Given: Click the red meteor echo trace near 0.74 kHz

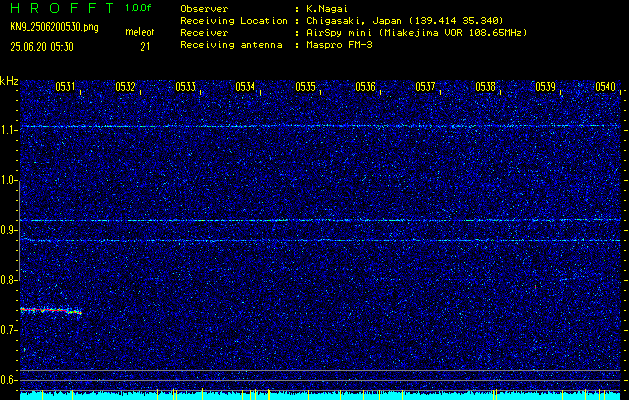Looking at the screenshot, I should [51, 311].
